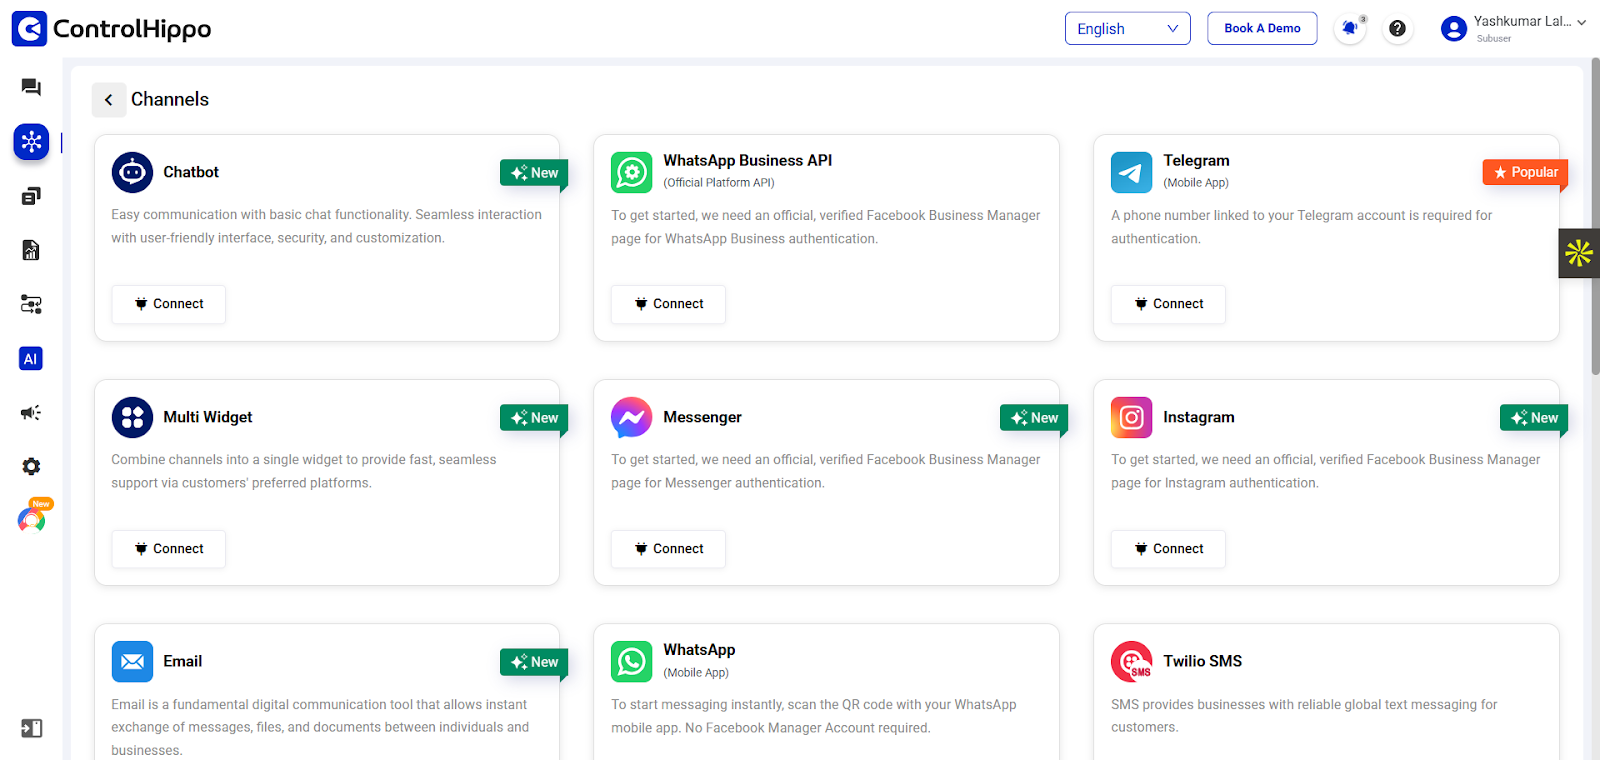Click the Subuser label under username

pyautogui.click(x=1494, y=39)
